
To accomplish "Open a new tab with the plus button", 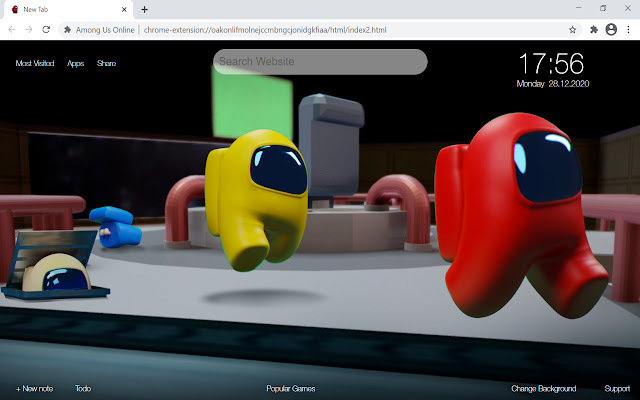I will pyautogui.click(x=144, y=9).
